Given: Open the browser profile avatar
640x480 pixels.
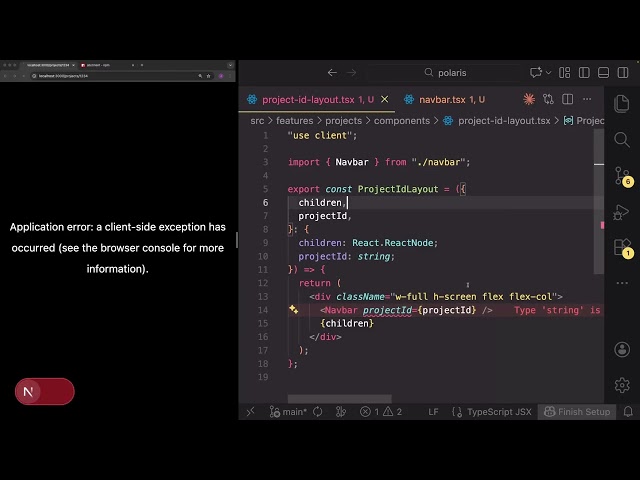Looking at the screenshot, I should pyautogui.click(x=221, y=76).
